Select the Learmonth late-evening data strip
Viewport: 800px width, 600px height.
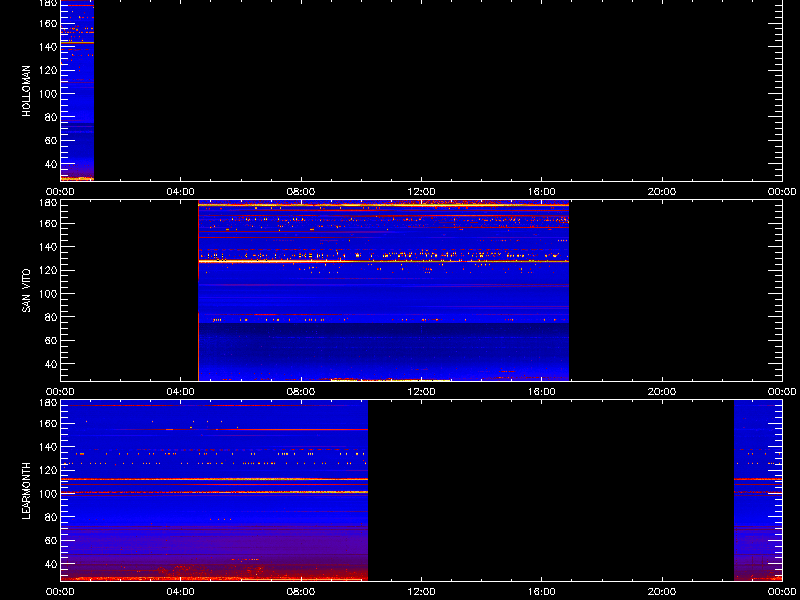[758, 490]
